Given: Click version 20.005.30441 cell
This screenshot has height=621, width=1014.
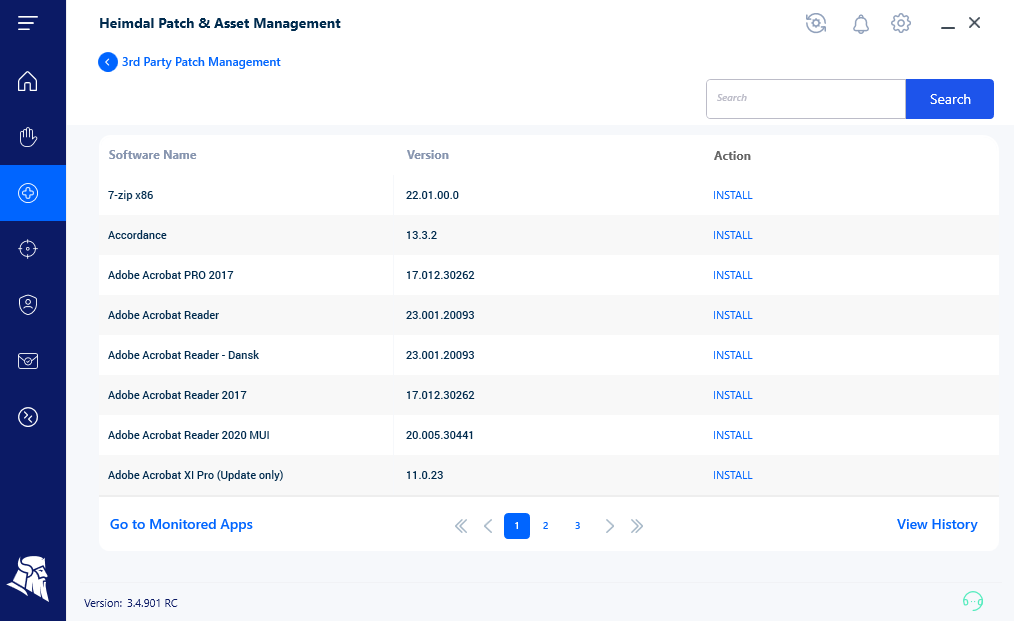Looking at the screenshot, I should 440,435.
